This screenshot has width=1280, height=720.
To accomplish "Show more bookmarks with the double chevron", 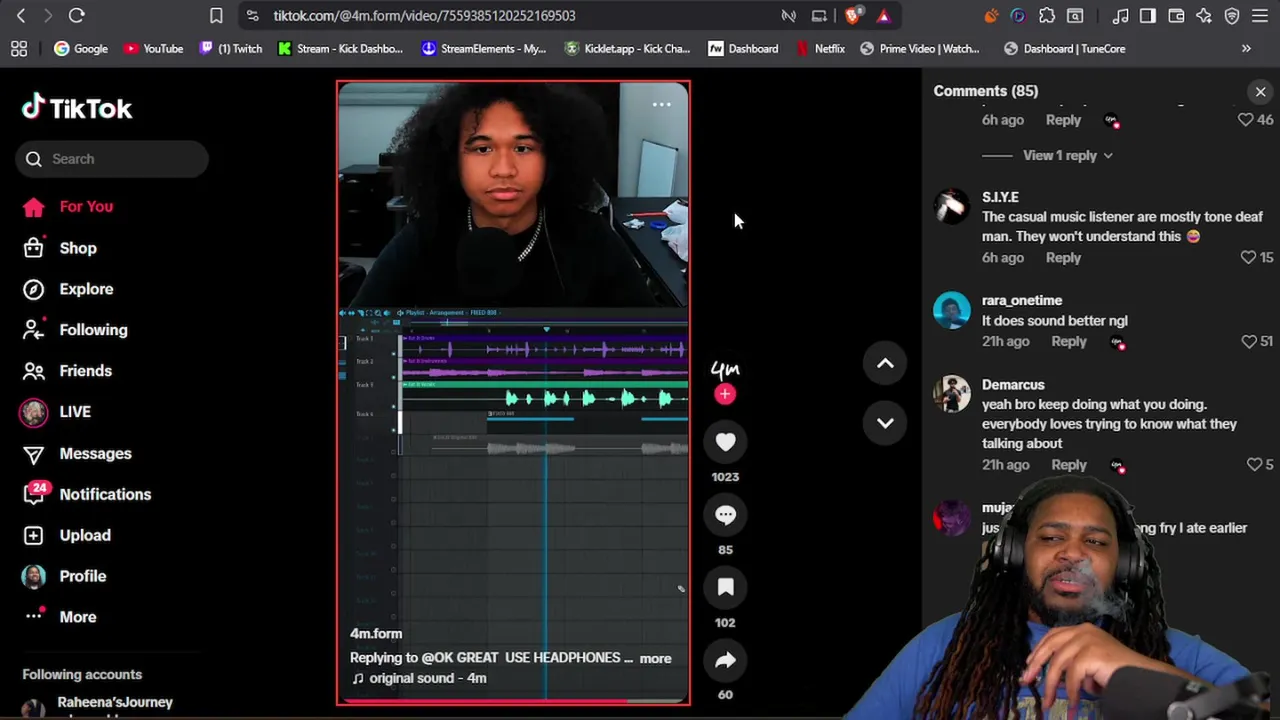I will tap(1246, 48).
